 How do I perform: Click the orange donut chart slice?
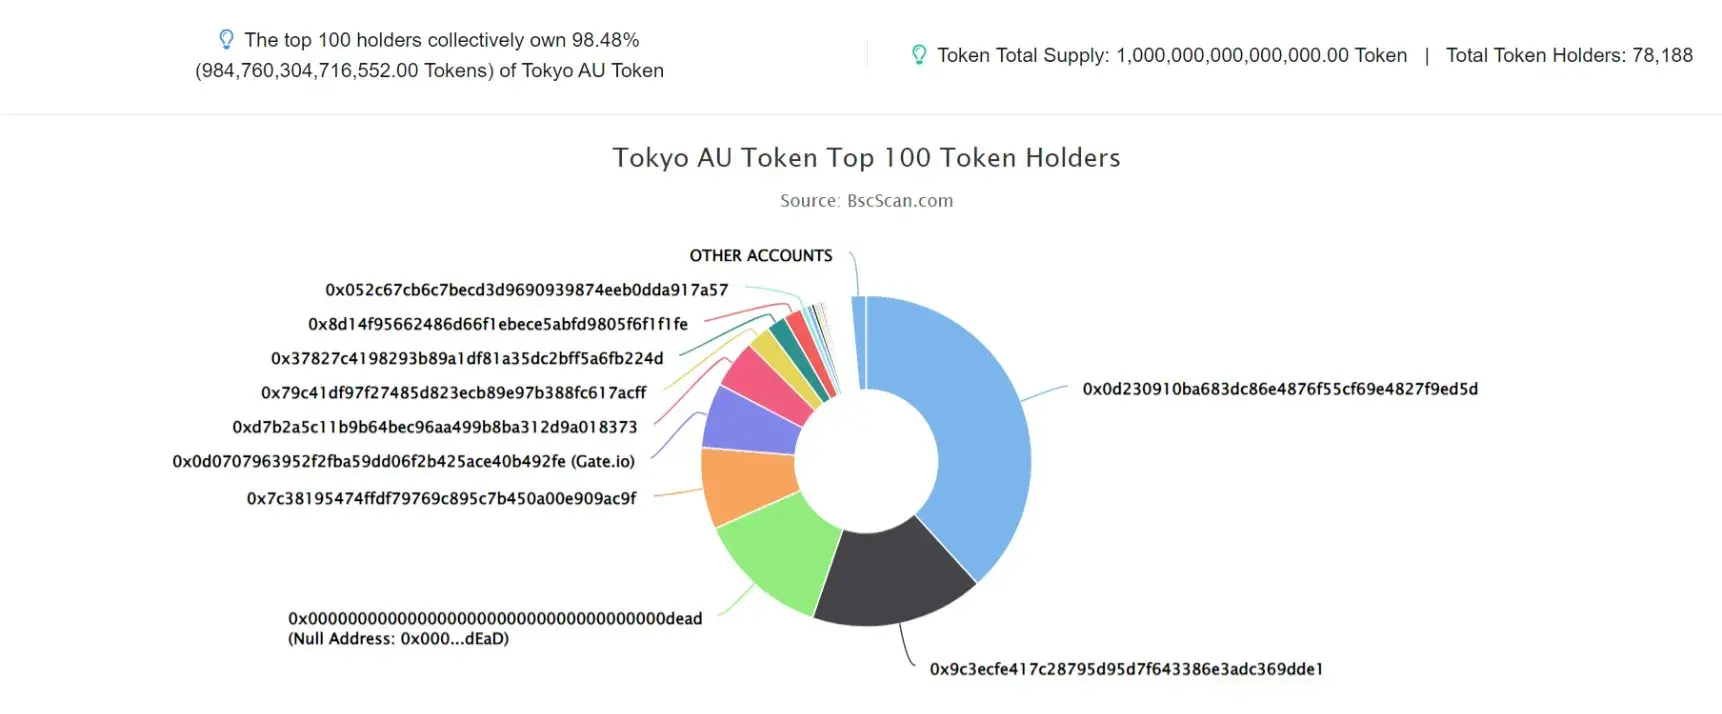pos(745,485)
